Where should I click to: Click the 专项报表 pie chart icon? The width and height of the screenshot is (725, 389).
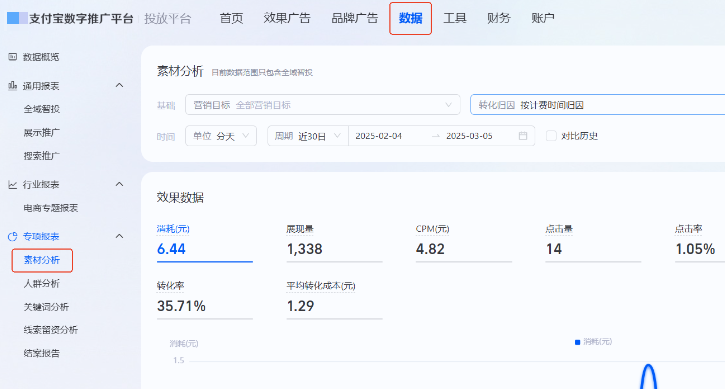[x=12, y=236]
